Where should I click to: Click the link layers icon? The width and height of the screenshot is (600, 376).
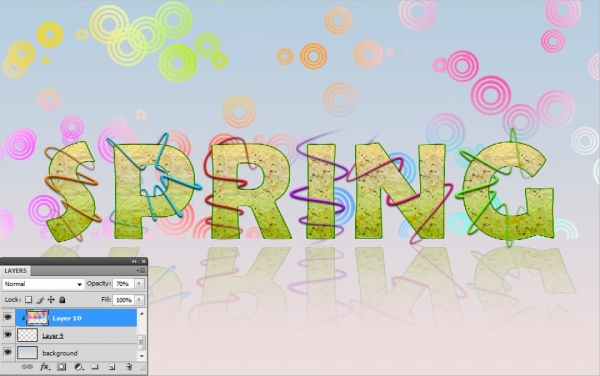(27, 367)
